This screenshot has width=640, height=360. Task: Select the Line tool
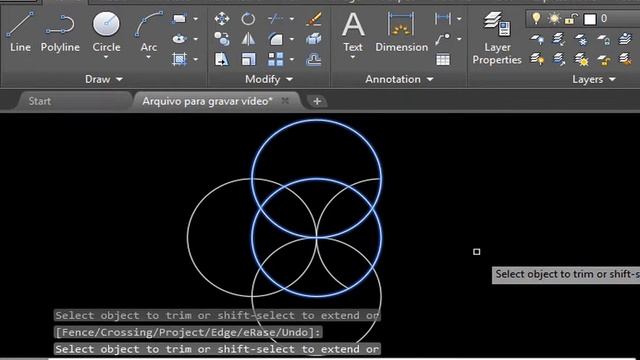tap(20, 31)
